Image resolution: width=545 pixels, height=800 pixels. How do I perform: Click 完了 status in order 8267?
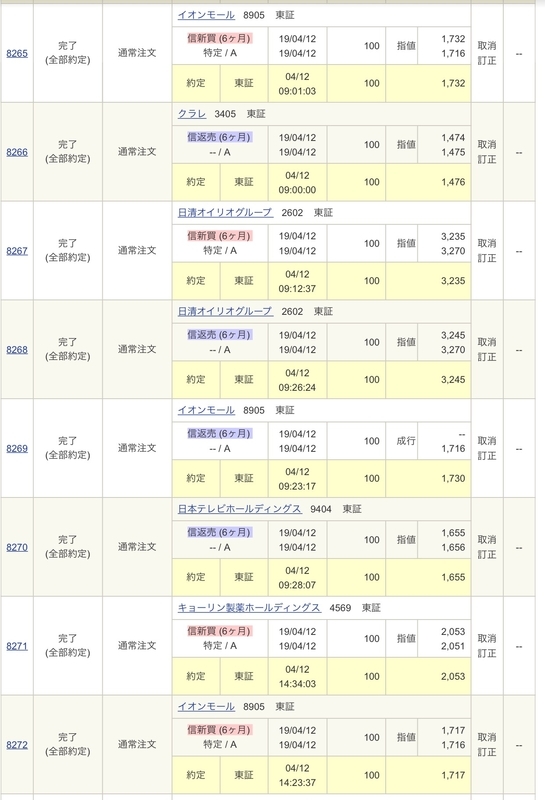67,243
